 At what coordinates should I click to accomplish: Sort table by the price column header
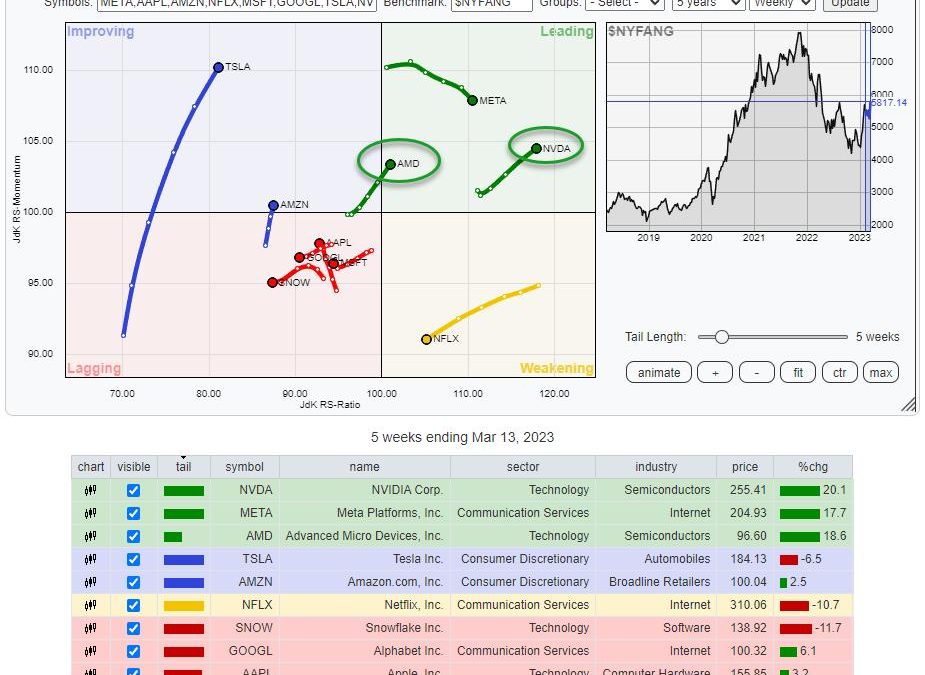(745, 467)
